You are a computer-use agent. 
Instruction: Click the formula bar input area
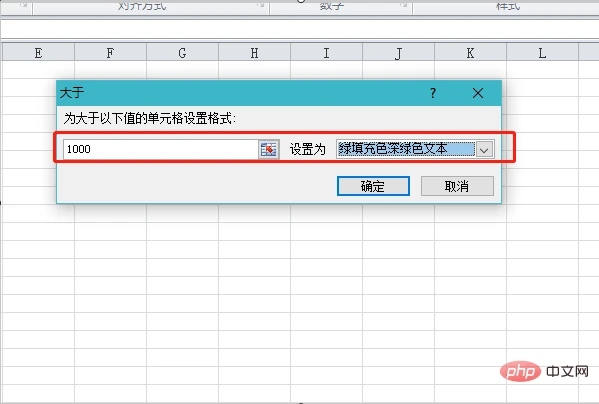pyautogui.click(x=300, y=29)
